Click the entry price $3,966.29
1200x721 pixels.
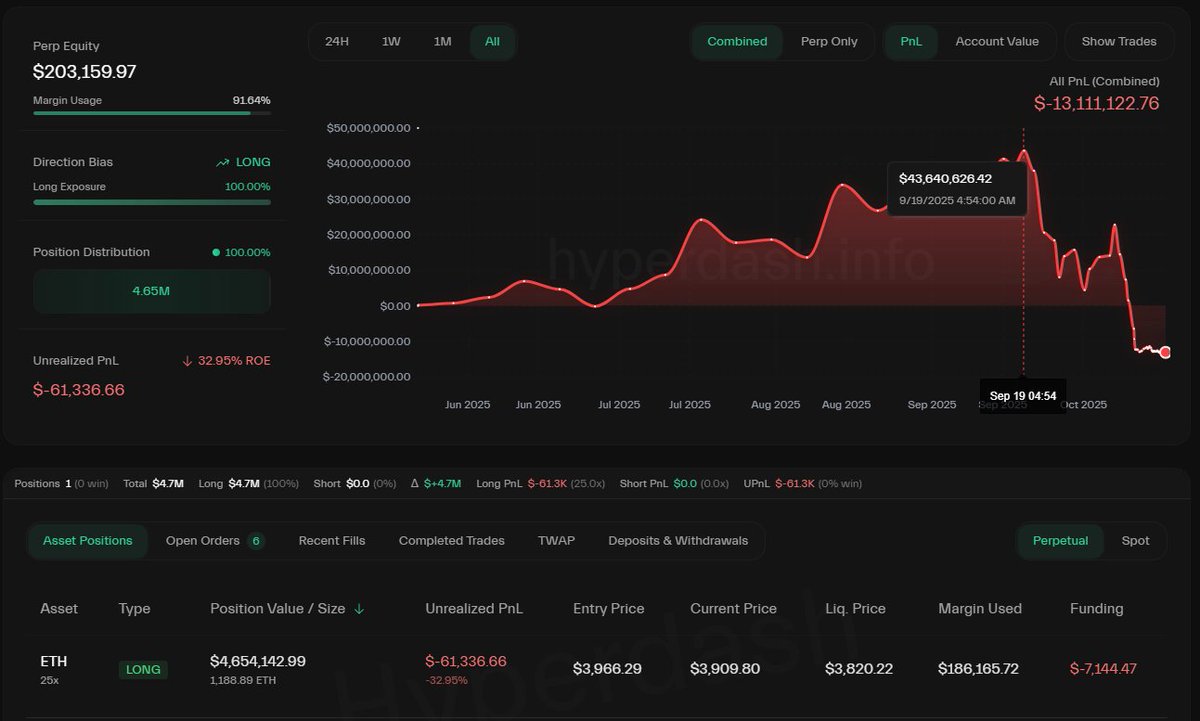pyautogui.click(x=607, y=669)
